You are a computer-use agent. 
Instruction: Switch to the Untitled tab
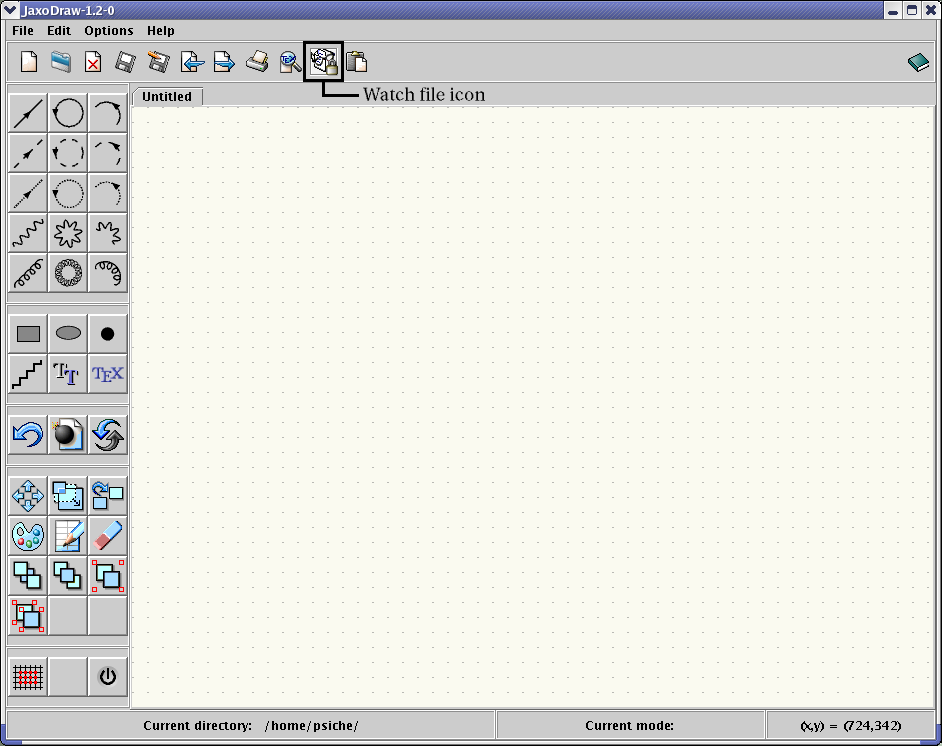pyautogui.click(x=167, y=97)
